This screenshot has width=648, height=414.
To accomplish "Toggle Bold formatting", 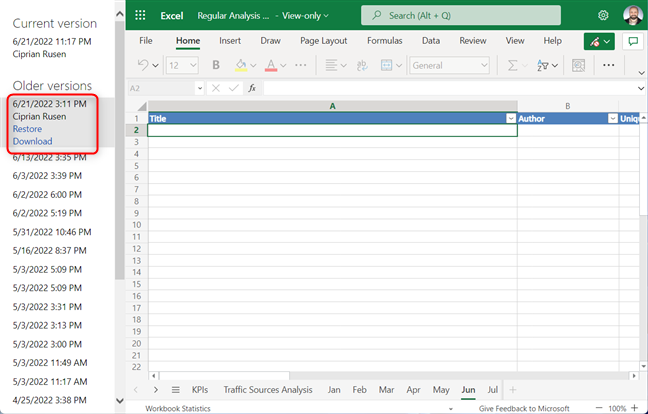I will (x=216, y=65).
